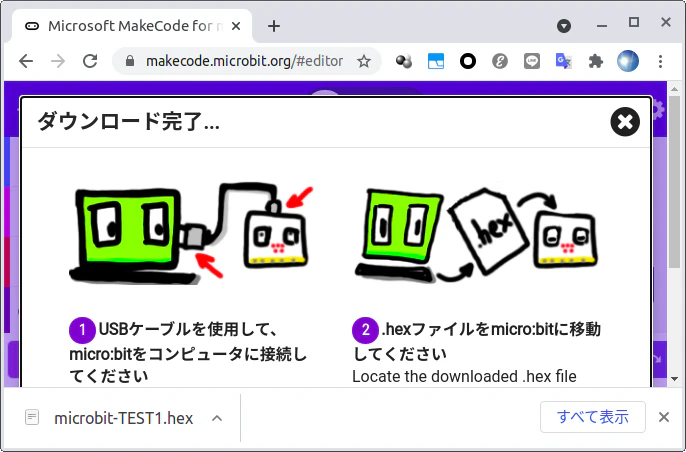Select the Microsoft MakeCode tab
The height and width of the screenshot is (452, 686).
click(x=132, y=26)
